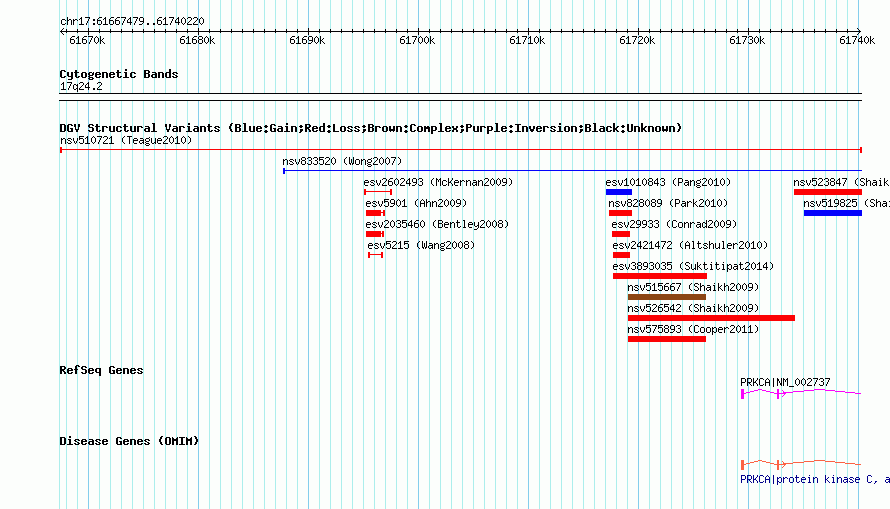
Task: Open esv5215 (Wang2008) variant label
Action: tap(421, 245)
